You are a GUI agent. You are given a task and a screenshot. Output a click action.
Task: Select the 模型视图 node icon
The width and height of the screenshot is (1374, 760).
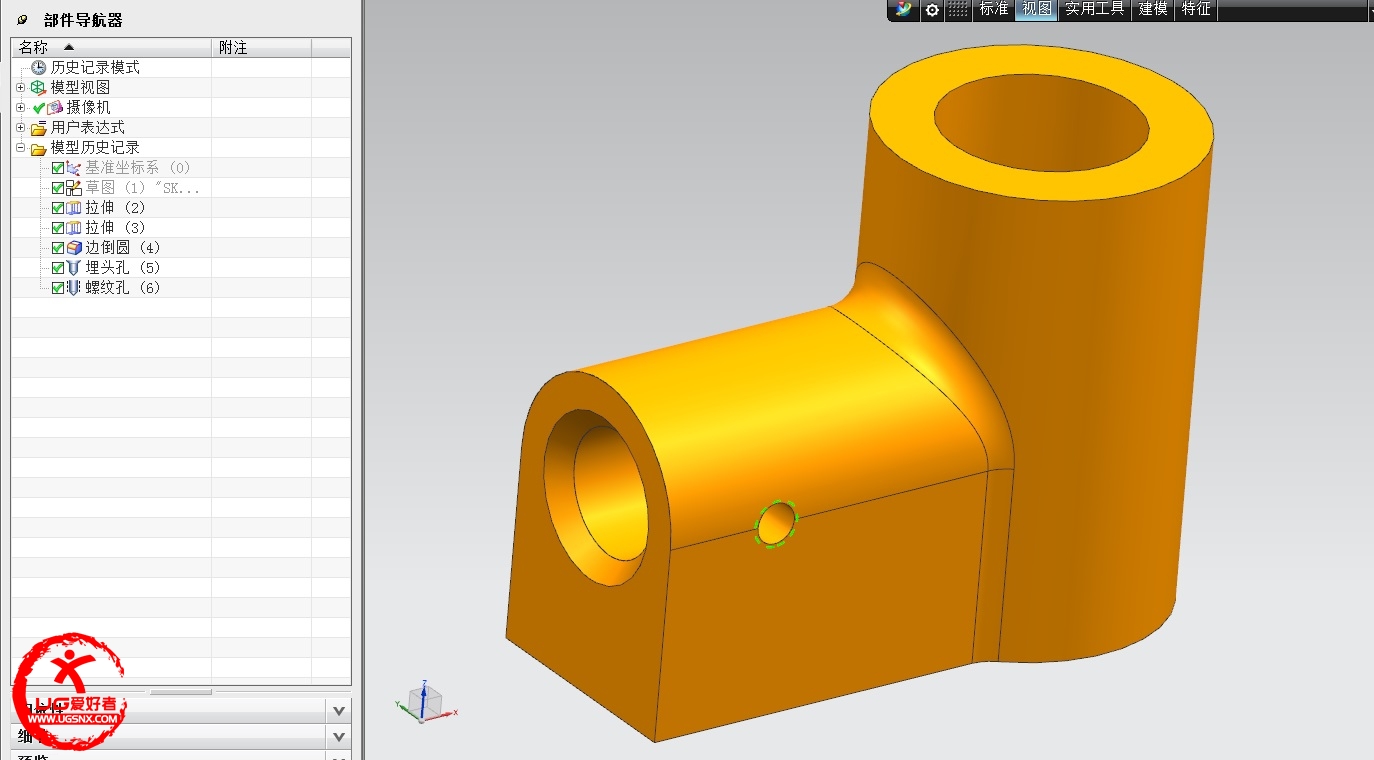point(38,87)
